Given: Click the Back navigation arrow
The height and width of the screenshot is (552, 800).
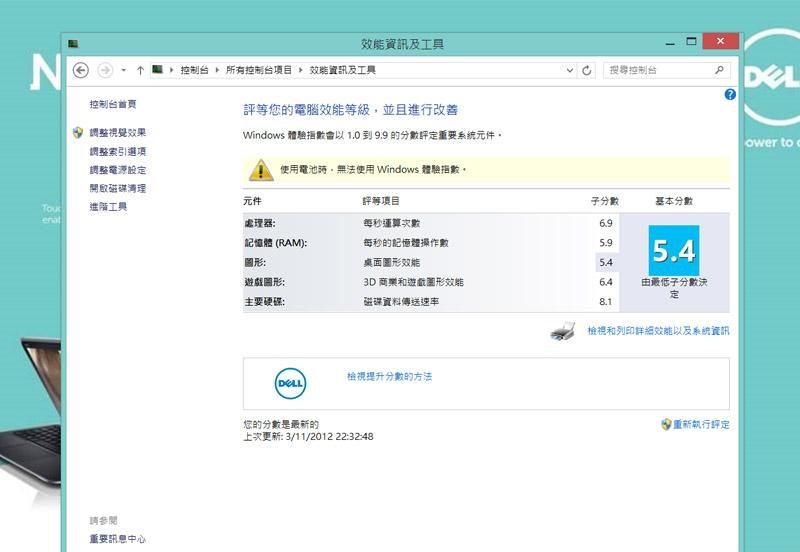Looking at the screenshot, I should tap(81, 70).
